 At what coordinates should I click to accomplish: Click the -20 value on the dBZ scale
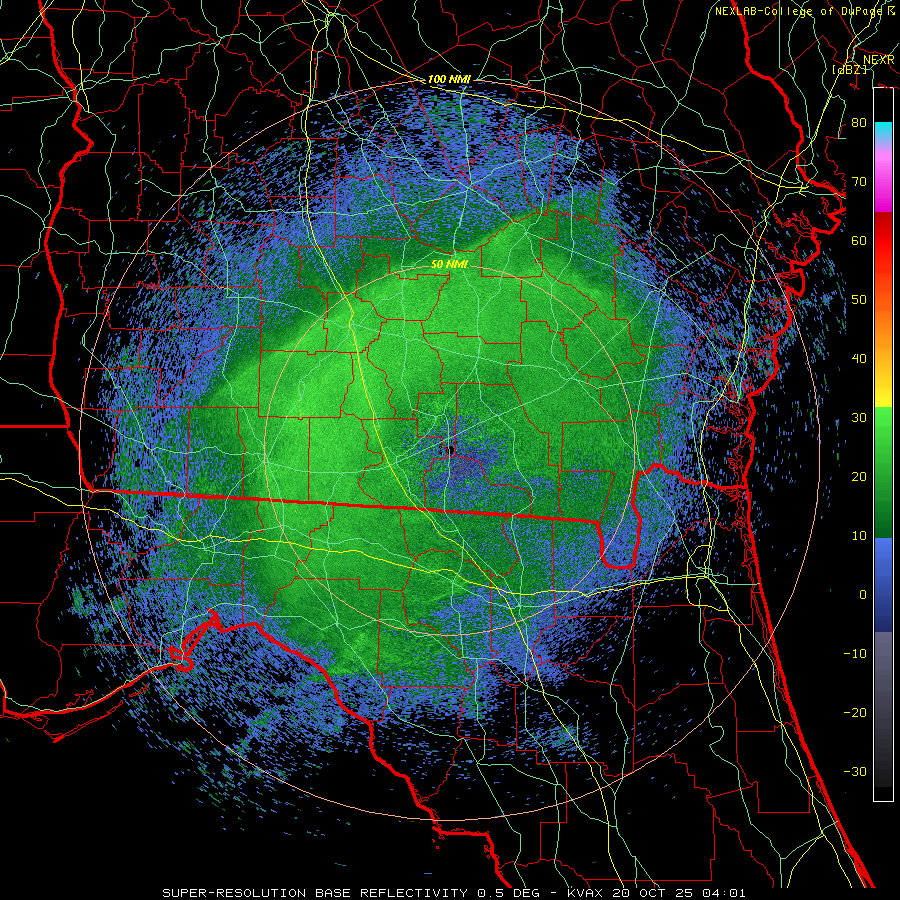(855, 712)
